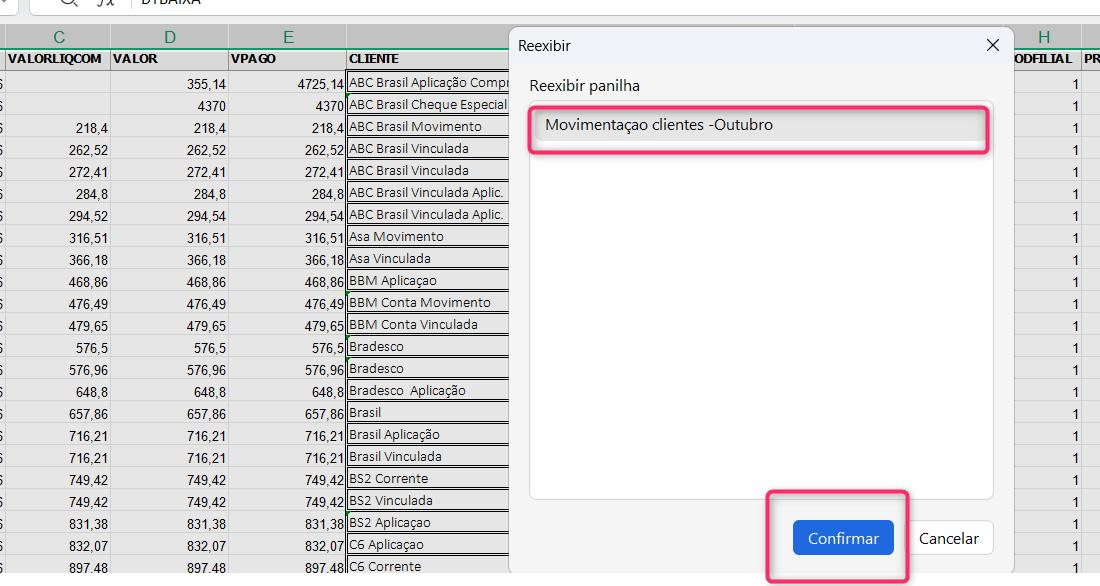
Task: Select the 'ABC Brasil Movimento' cell
Action: 428,127
